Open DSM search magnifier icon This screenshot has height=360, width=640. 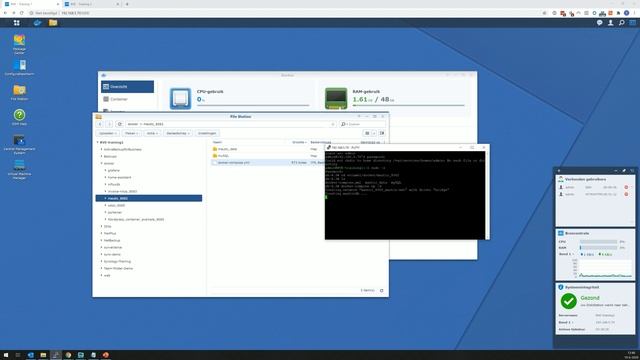[621, 23]
